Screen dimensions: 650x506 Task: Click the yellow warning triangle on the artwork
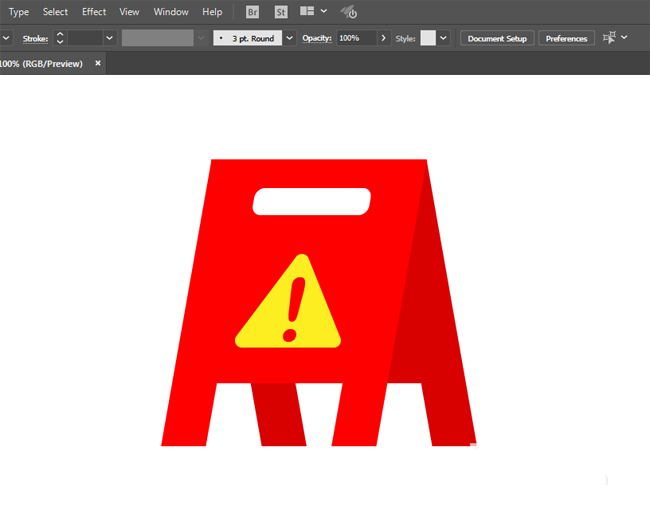[x=288, y=305]
